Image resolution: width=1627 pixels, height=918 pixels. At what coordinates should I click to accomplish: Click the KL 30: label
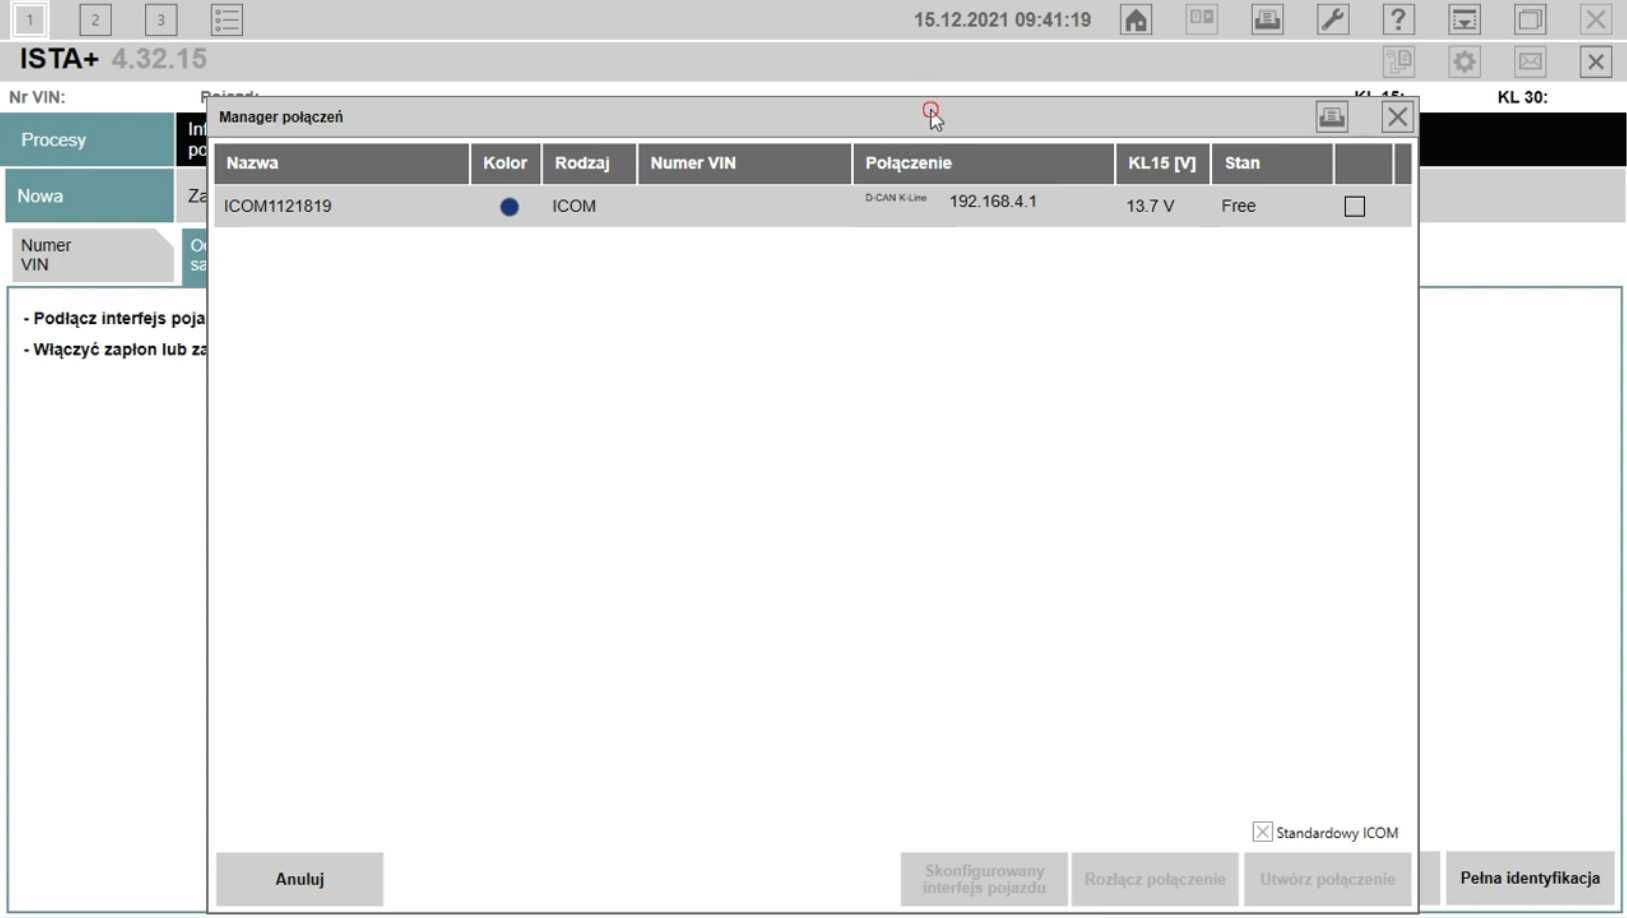[1522, 97]
